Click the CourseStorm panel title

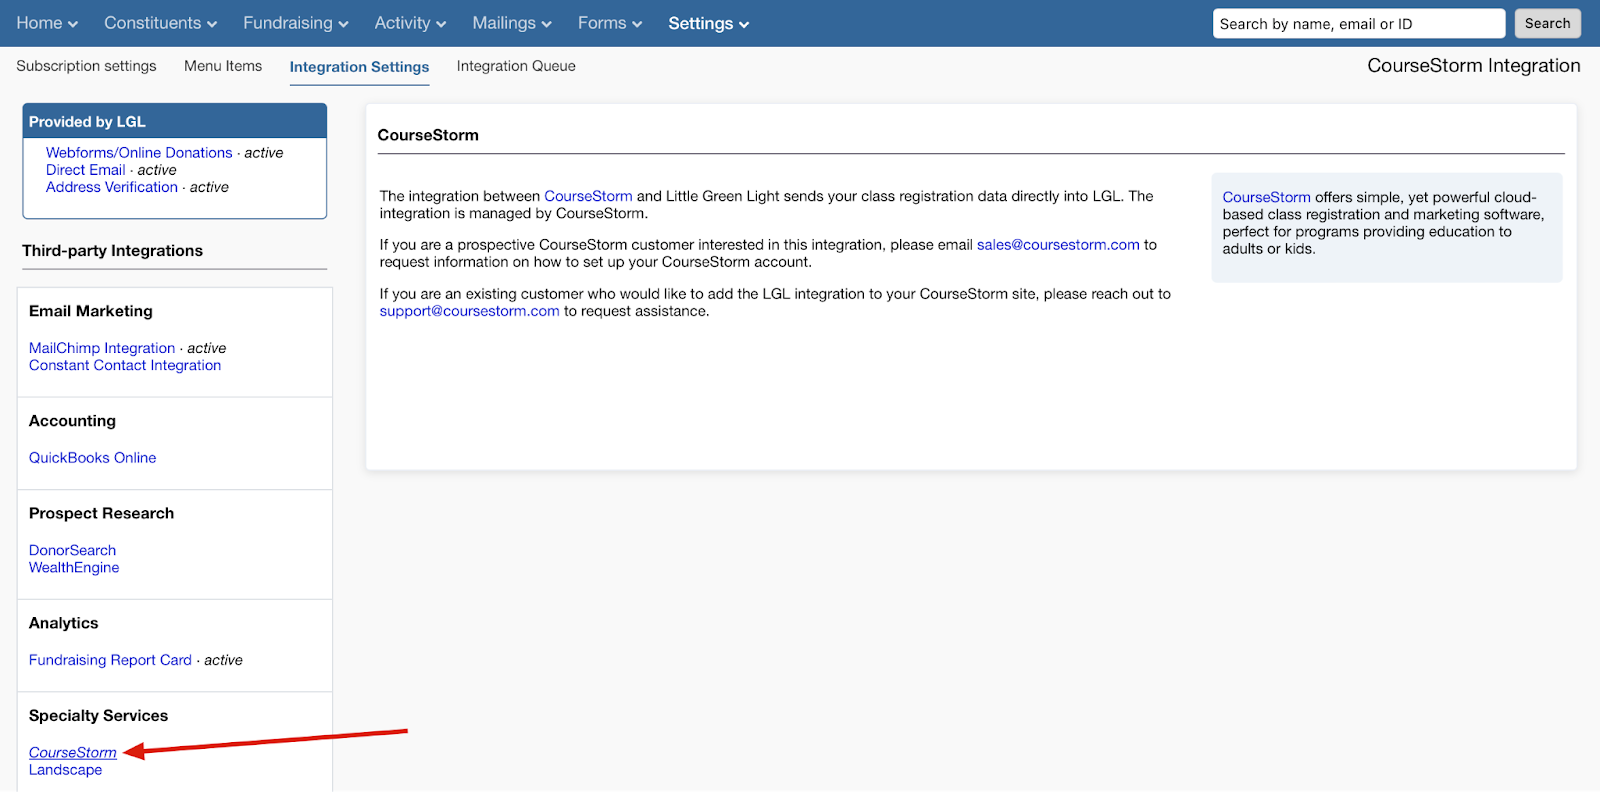point(428,135)
